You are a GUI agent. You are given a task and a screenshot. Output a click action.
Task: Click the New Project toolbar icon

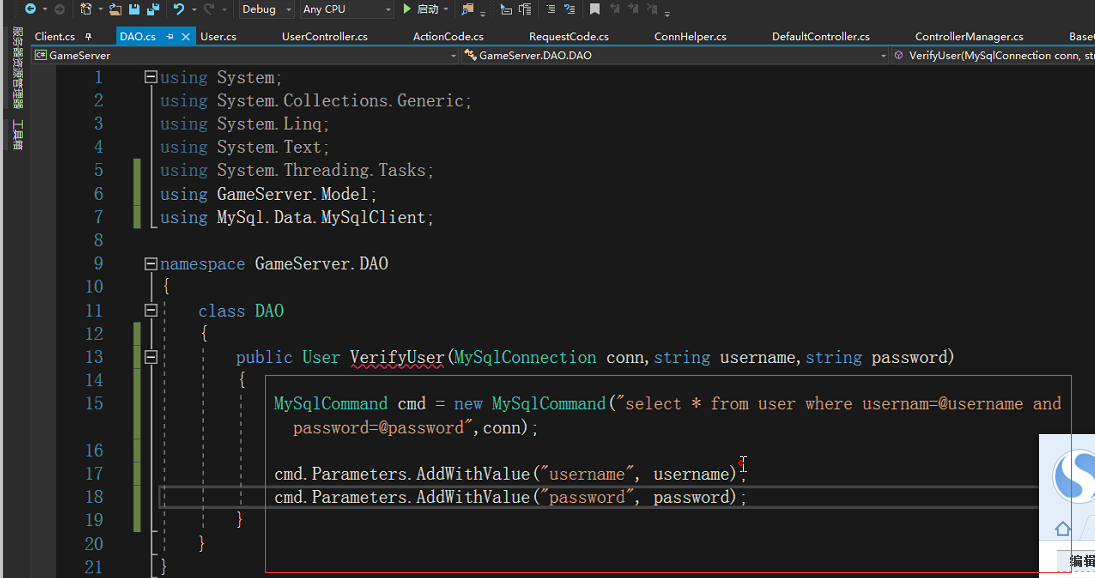pyautogui.click(x=86, y=9)
